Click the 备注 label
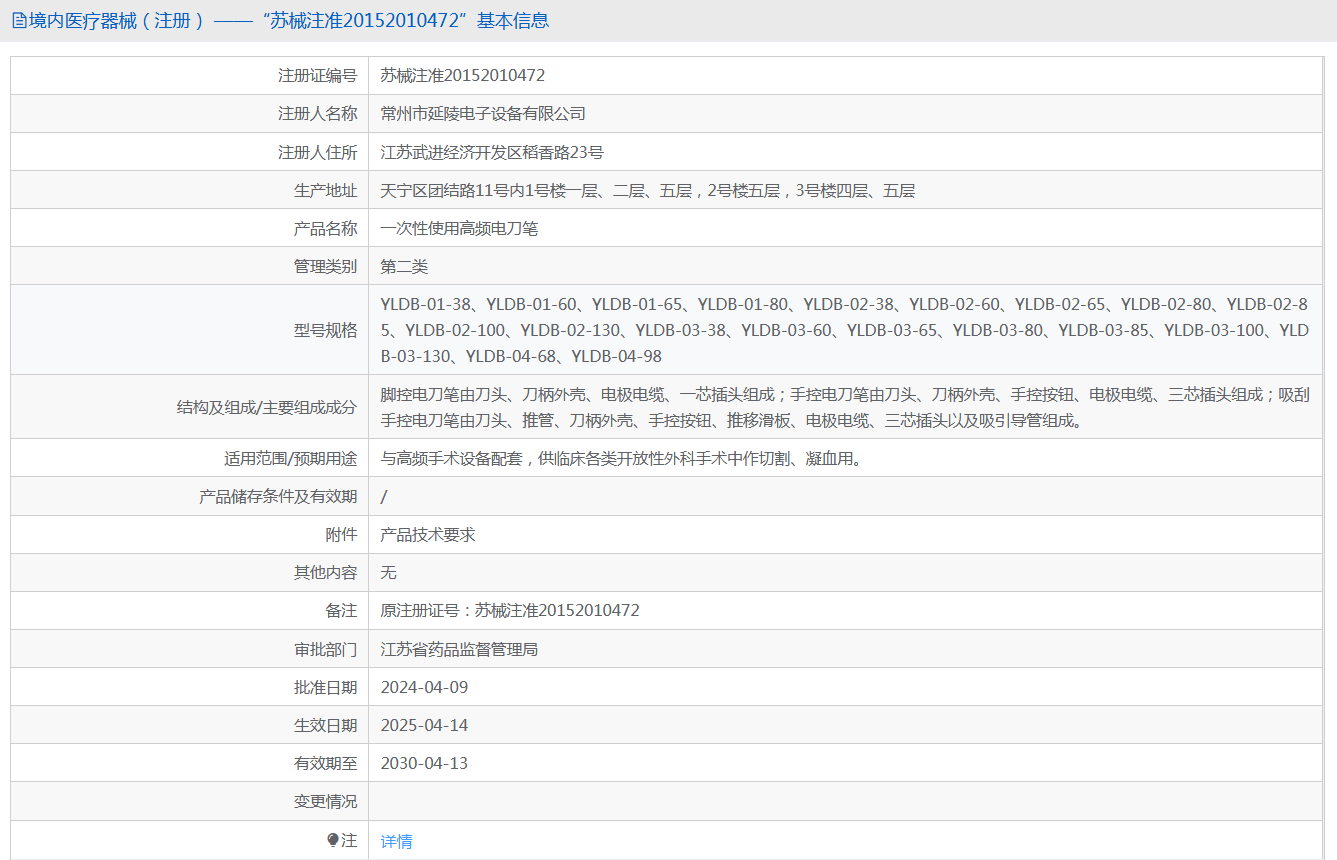Image resolution: width=1337 pixels, height=860 pixels. pos(341,611)
